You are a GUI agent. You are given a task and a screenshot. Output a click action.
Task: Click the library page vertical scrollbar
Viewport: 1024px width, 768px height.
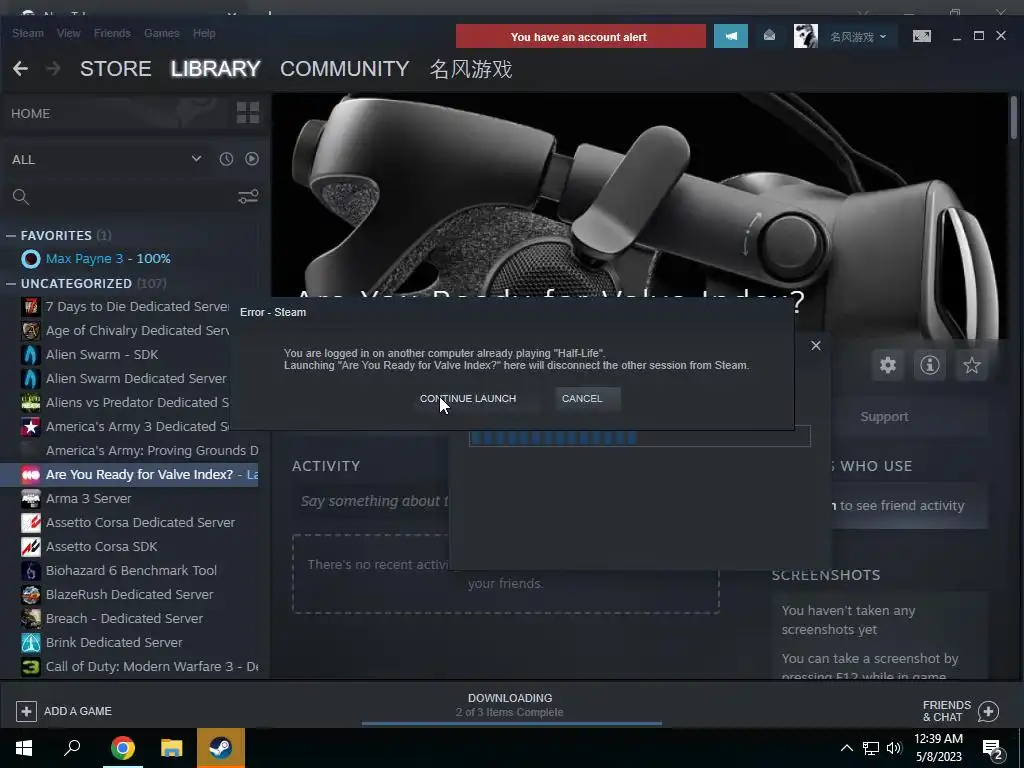pos(1014,118)
